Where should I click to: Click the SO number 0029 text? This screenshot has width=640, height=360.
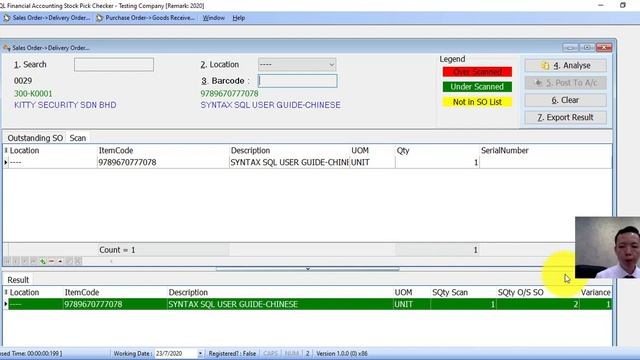23,81
